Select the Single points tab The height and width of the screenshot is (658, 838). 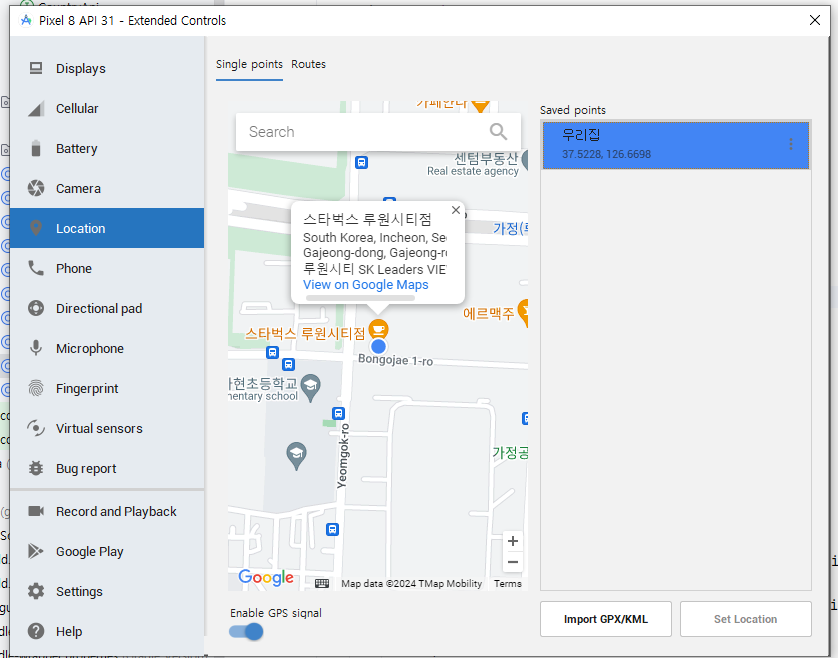click(249, 64)
